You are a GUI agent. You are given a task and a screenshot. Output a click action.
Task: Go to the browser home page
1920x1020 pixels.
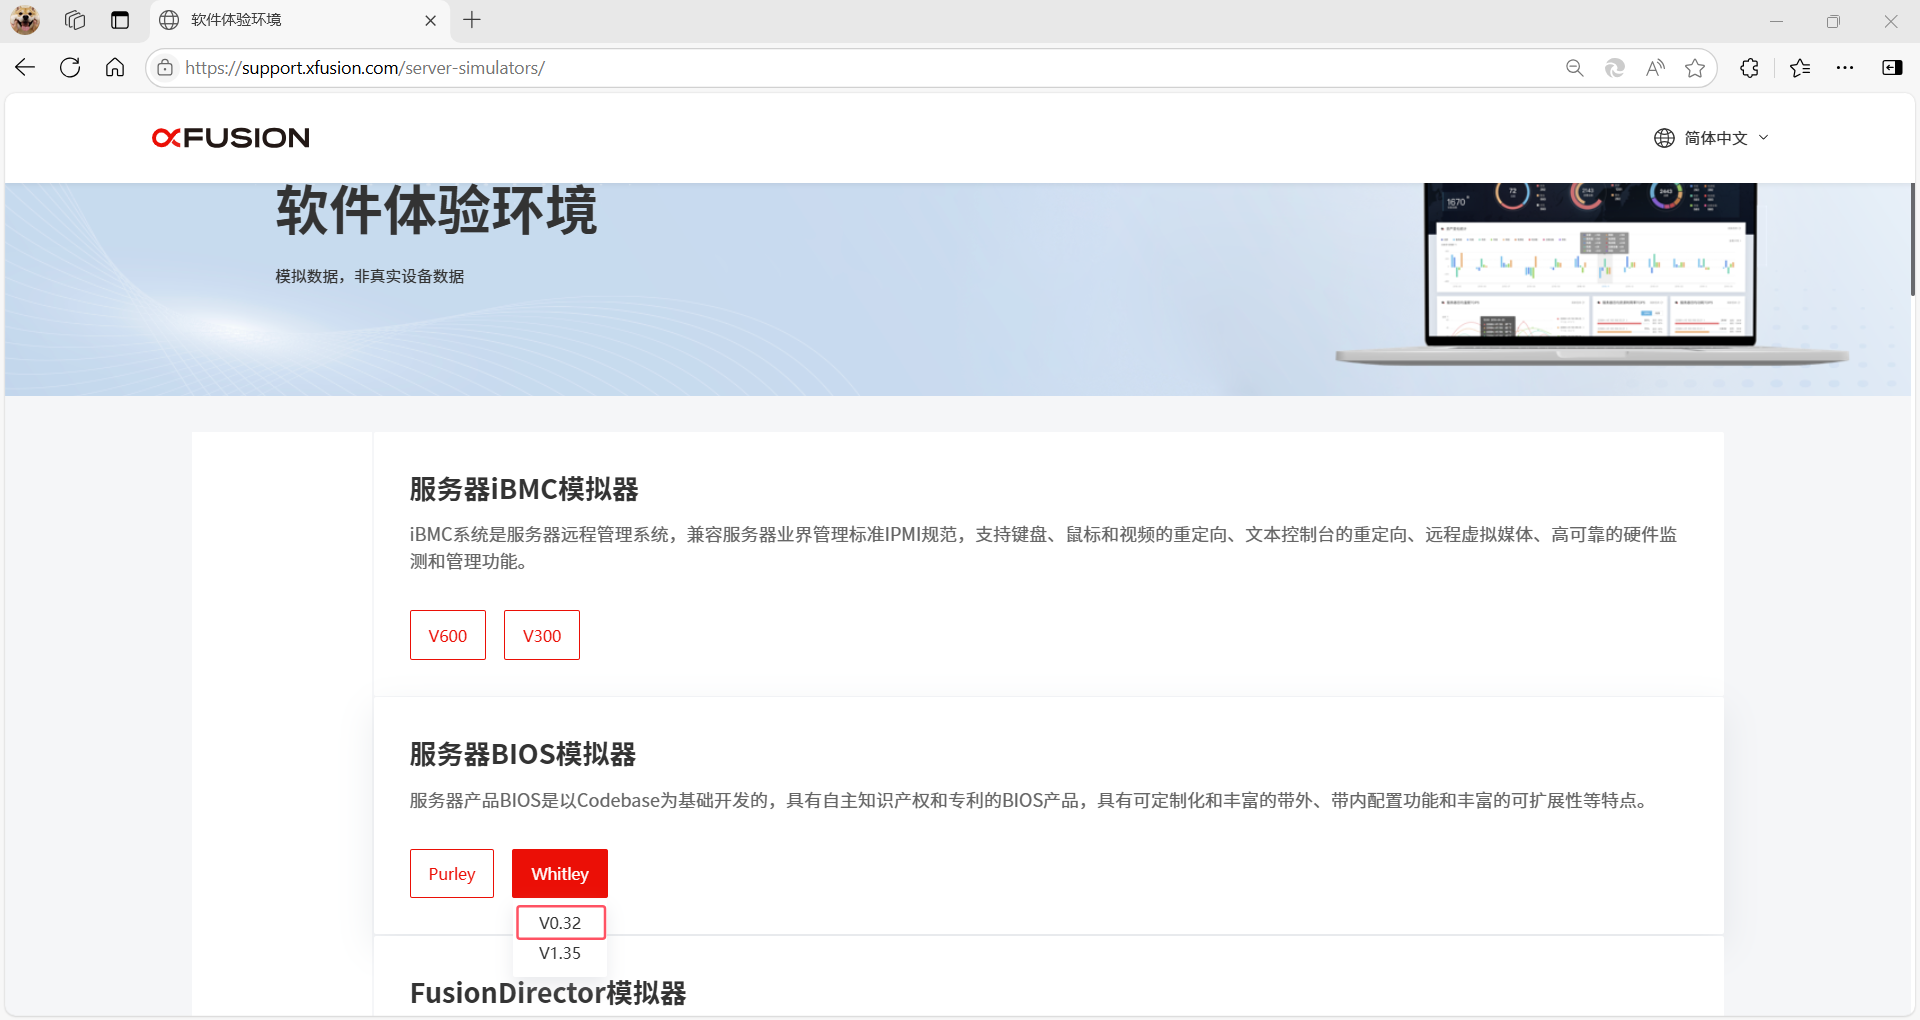click(x=115, y=67)
